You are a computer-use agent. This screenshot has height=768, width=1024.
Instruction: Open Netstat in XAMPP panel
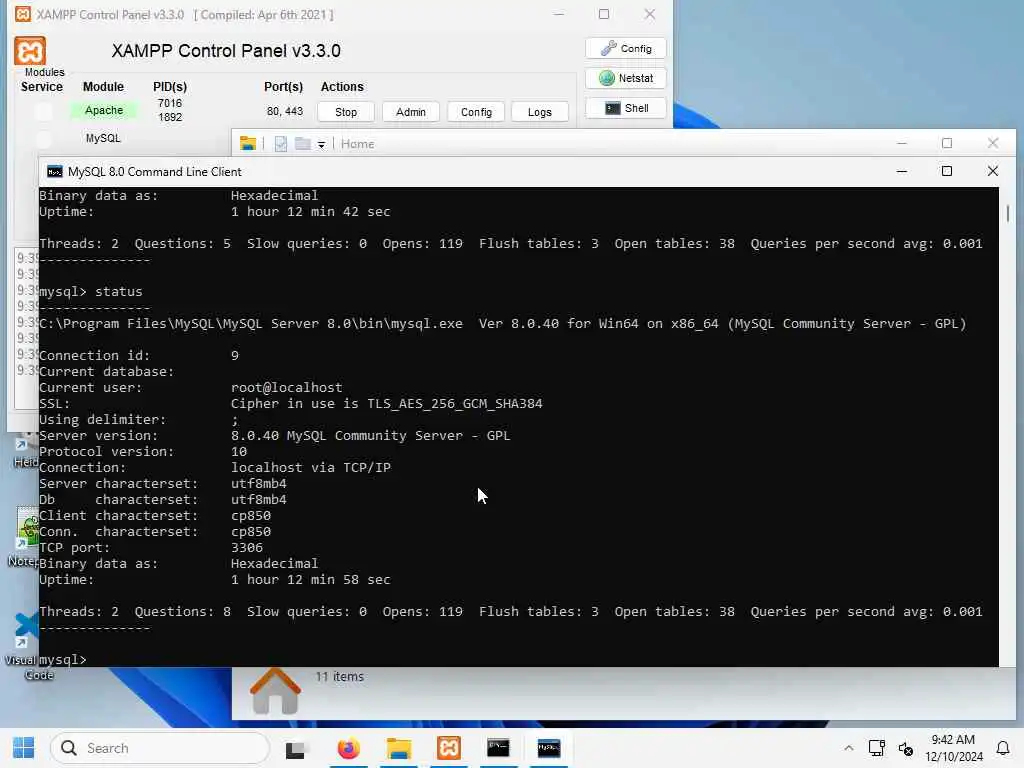pyautogui.click(x=626, y=78)
